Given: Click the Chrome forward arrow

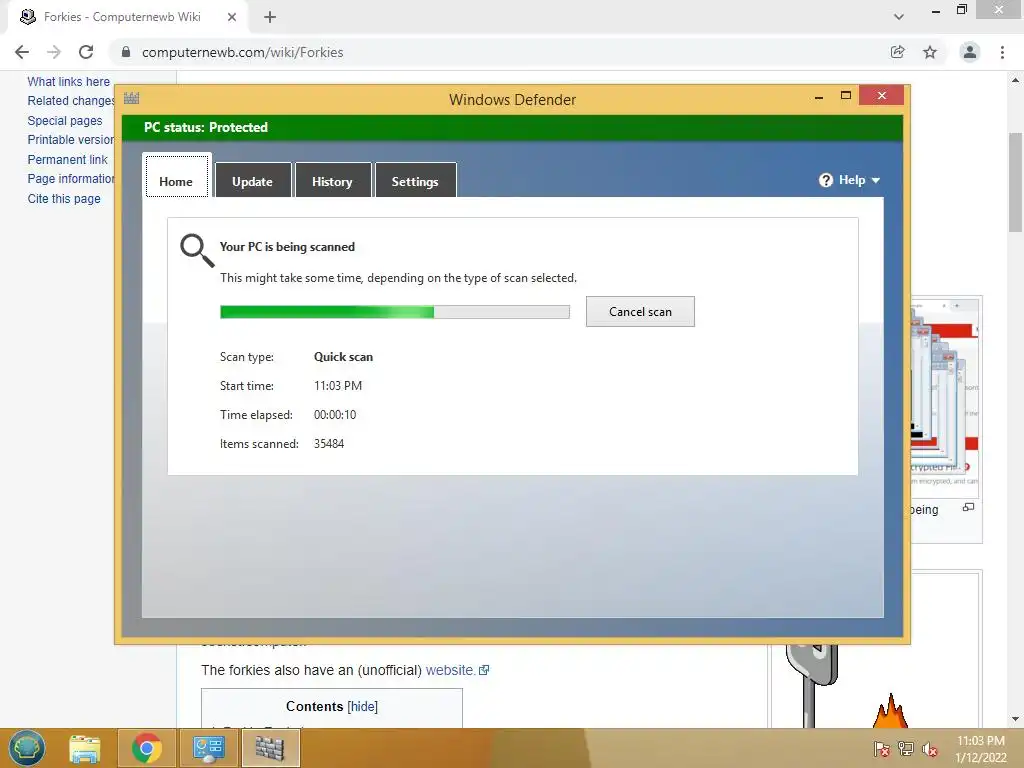Looking at the screenshot, I should [54, 52].
